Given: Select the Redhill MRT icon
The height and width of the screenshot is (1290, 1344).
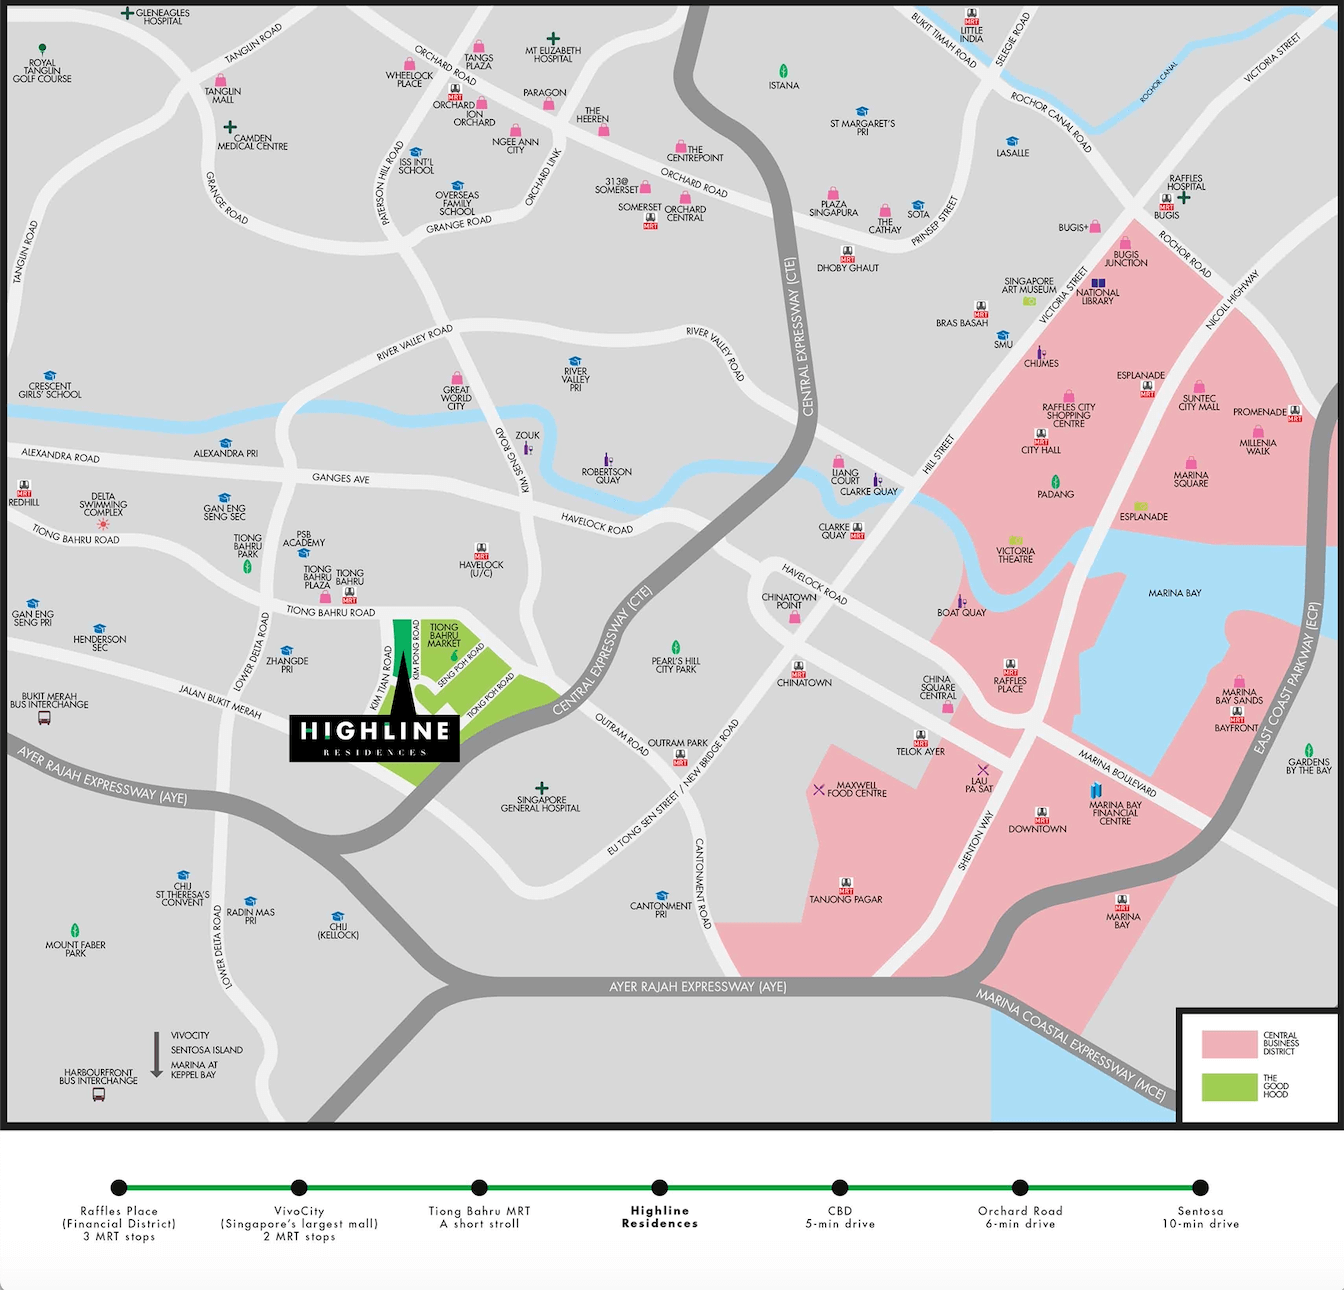Looking at the screenshot, I should coord(24,488).
